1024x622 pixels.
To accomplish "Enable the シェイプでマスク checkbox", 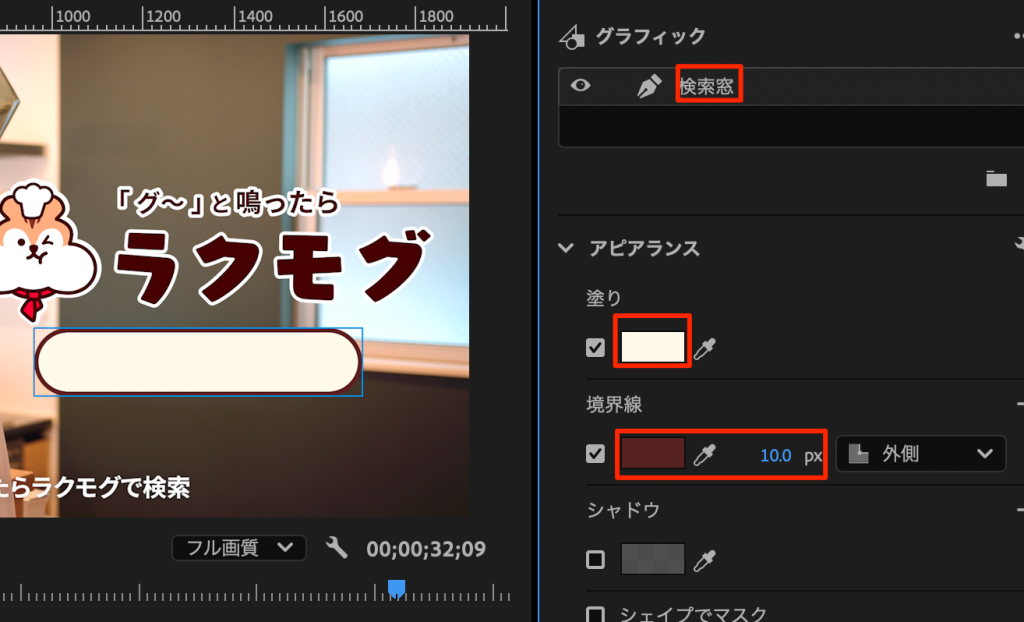I will click(x=596, y=615).
